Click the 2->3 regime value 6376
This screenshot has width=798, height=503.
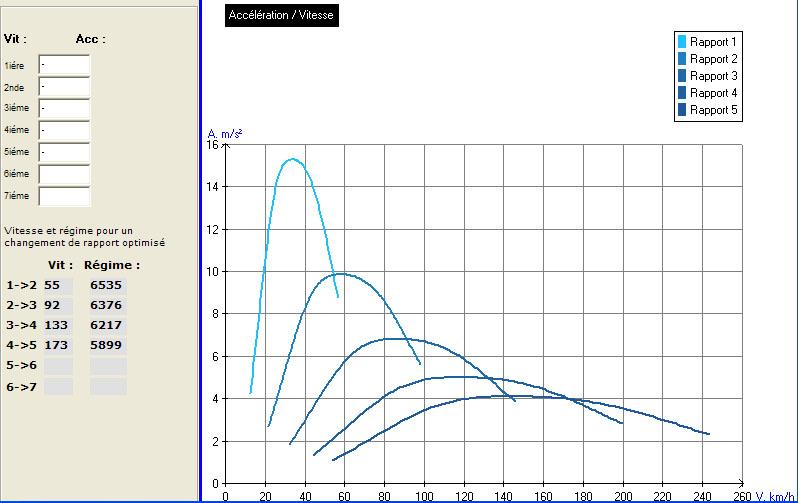(x=106, y=305)
